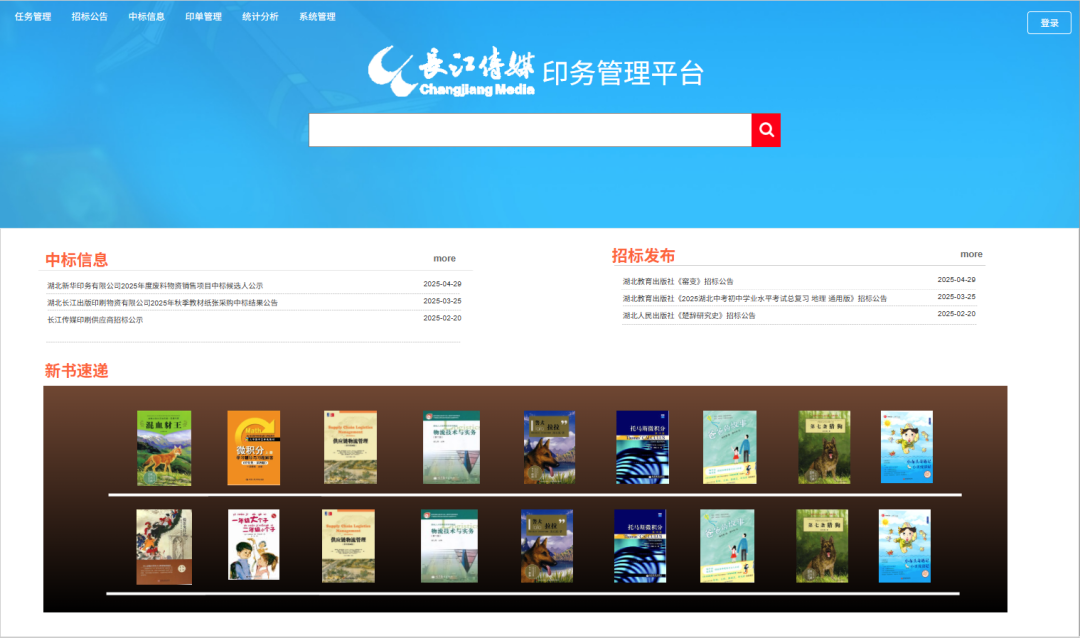This screenshot has height=638, width=1080.
Task: Click the red search magnifier icon
Action: [766, 130]
